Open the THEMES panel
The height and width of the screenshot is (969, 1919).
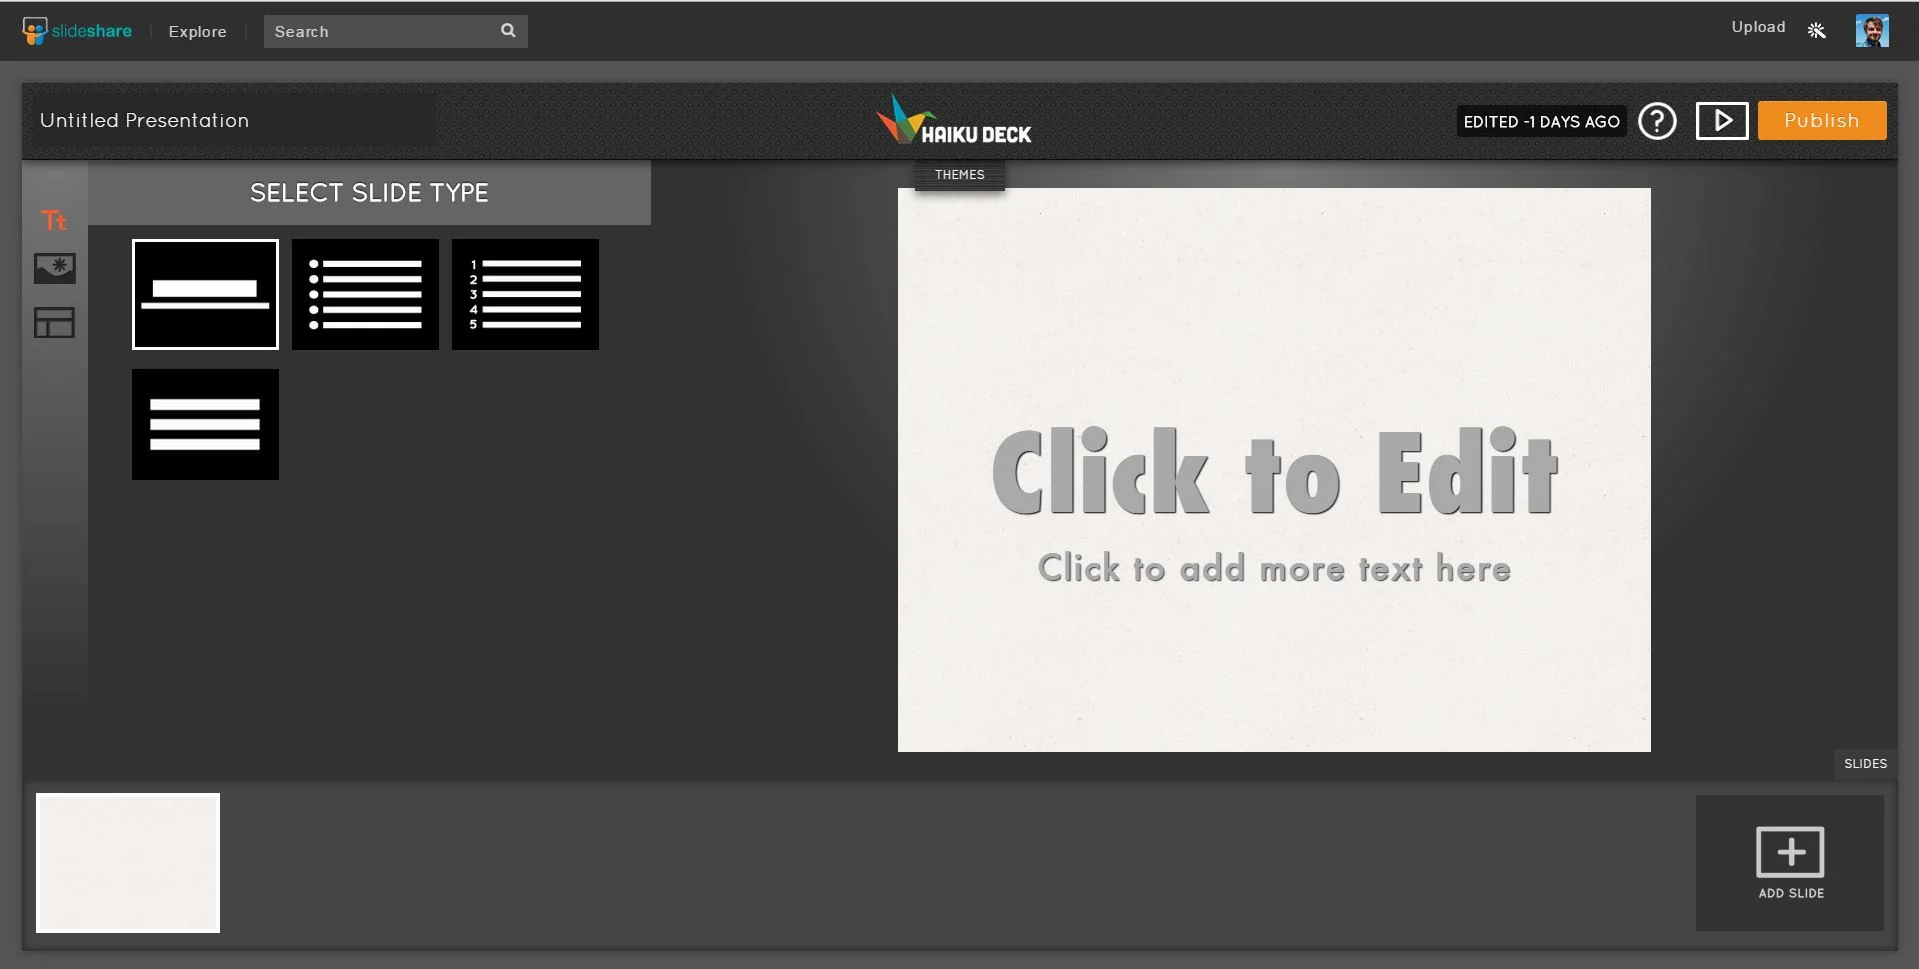tap(958, 174)
